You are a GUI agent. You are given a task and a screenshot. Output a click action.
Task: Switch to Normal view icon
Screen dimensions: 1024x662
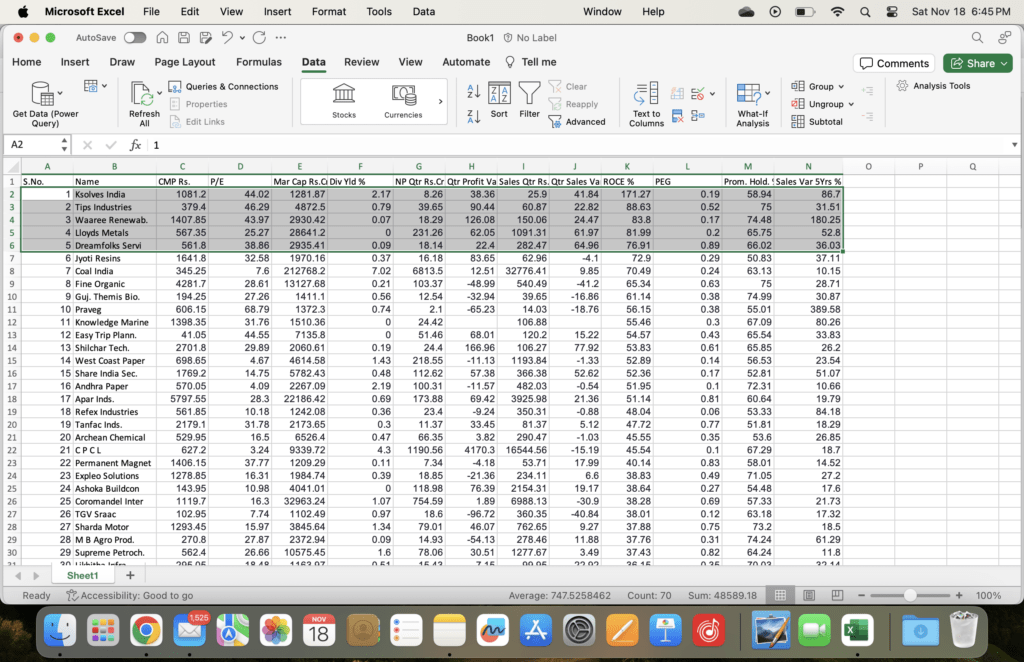(780, 595)
